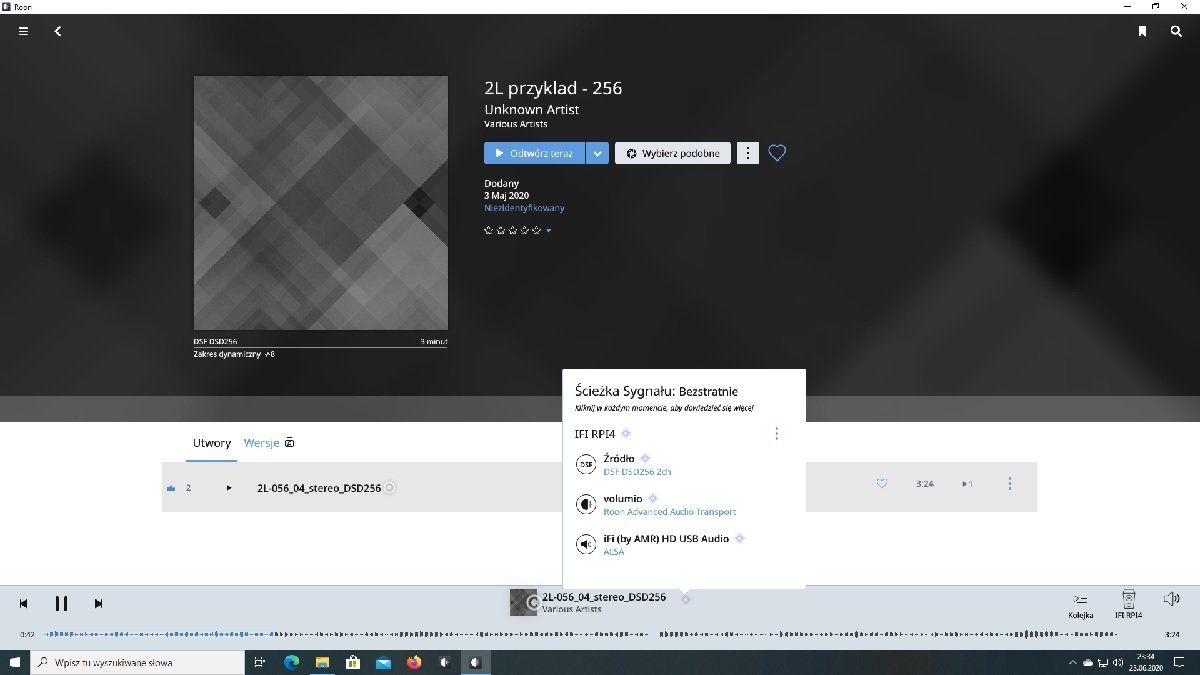Click now-playing title 2L-056_04_stereo_DSD256 in footer
1200x675 pixels.
click(604, 597)
